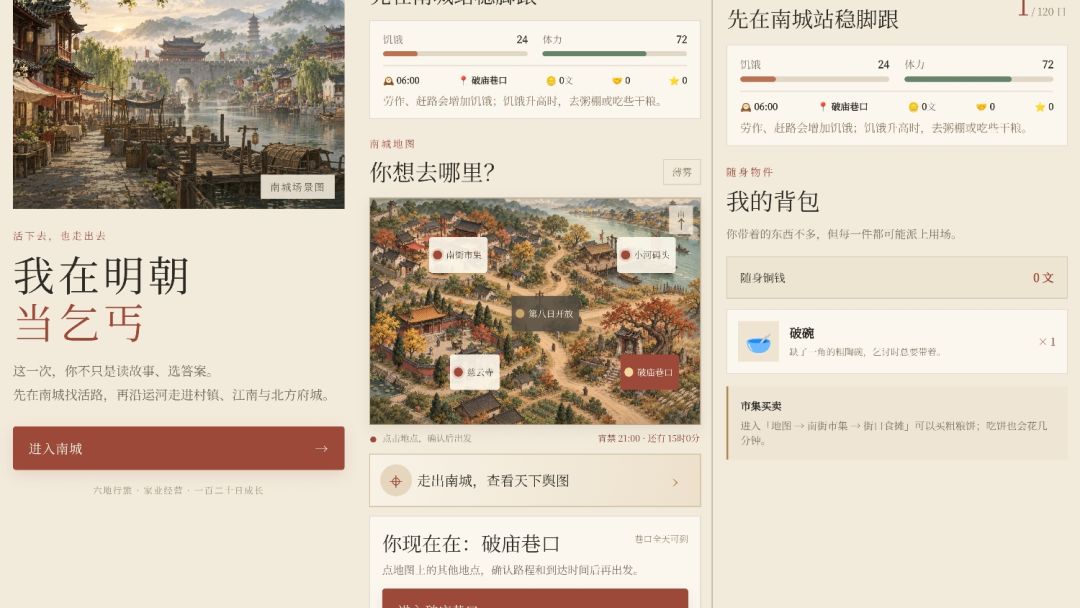Screen dimensions: 1080x608
Task: Click the handshake icon above 南城地图
Action: point(616,81)
